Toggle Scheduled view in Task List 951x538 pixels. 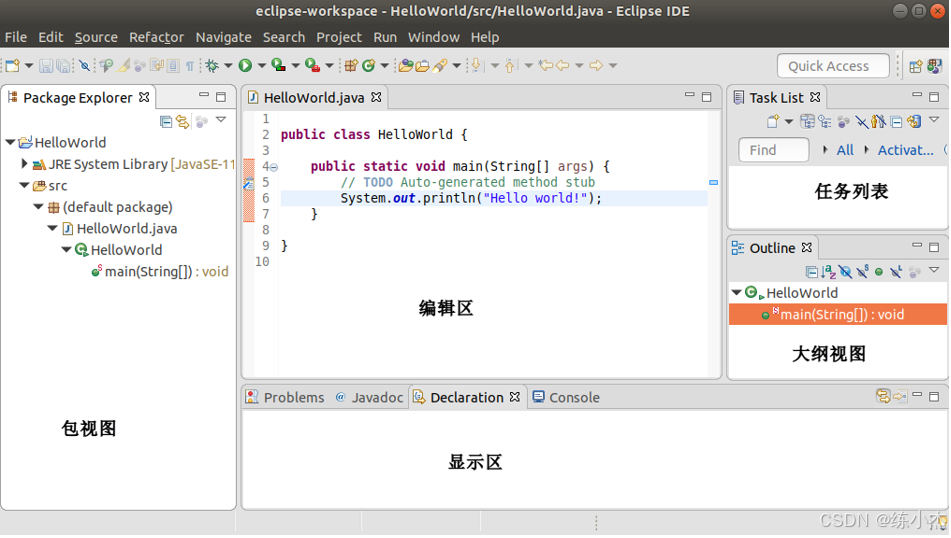click(825, 122)
